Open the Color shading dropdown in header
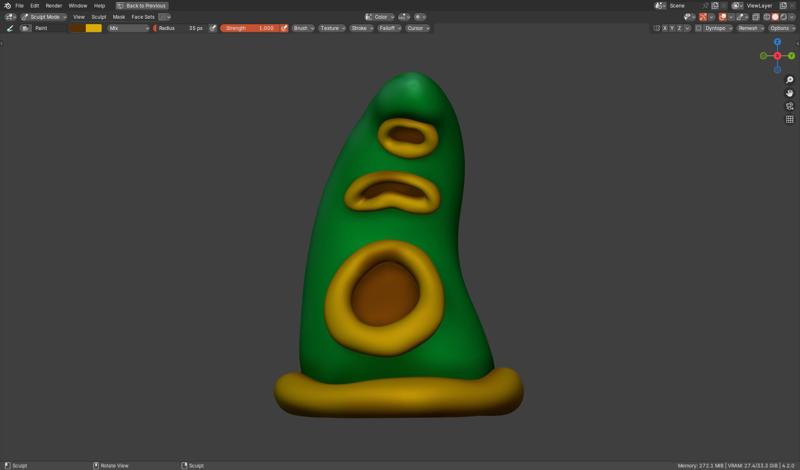This screenshot has width=800, height=470. [379, 17]
